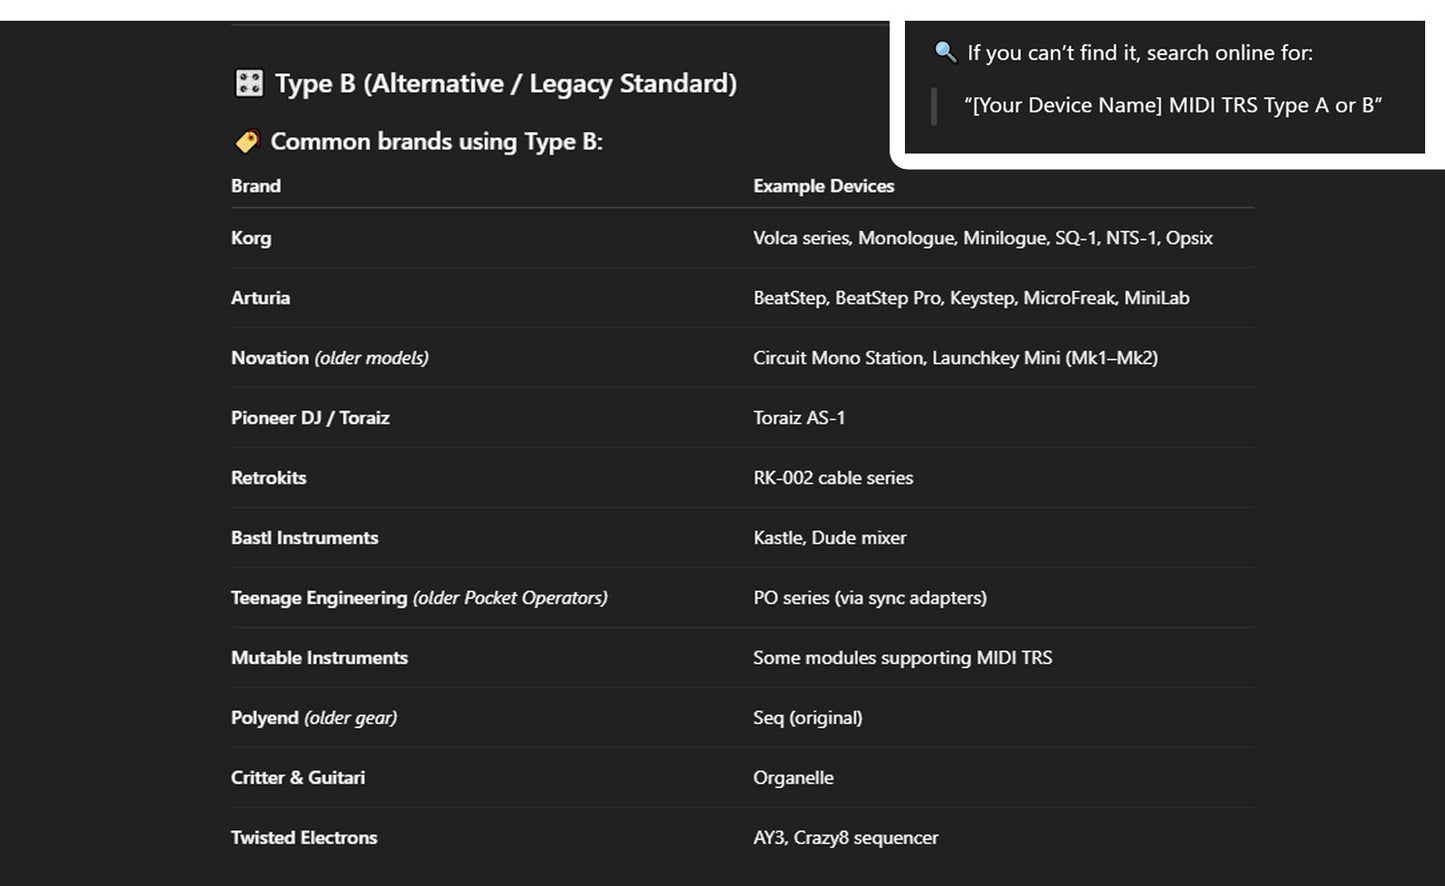Click the tag icon beside Common brands
Viewport: 1445px width, 886px height.
pyautogui.click(x=246, y=142)
